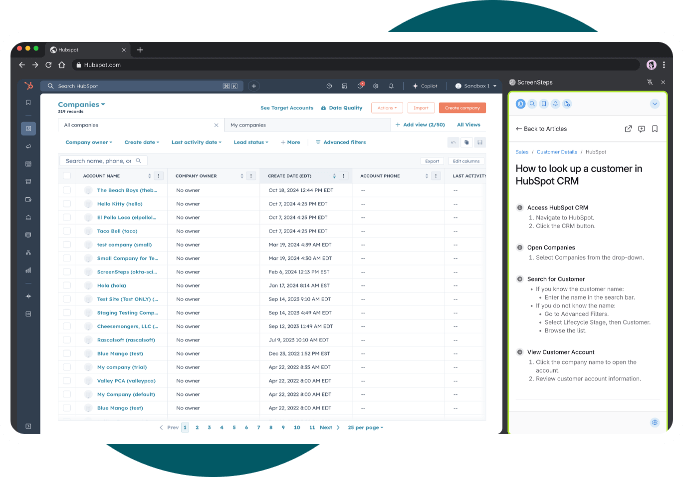Click the browser forward arrow

35,65
